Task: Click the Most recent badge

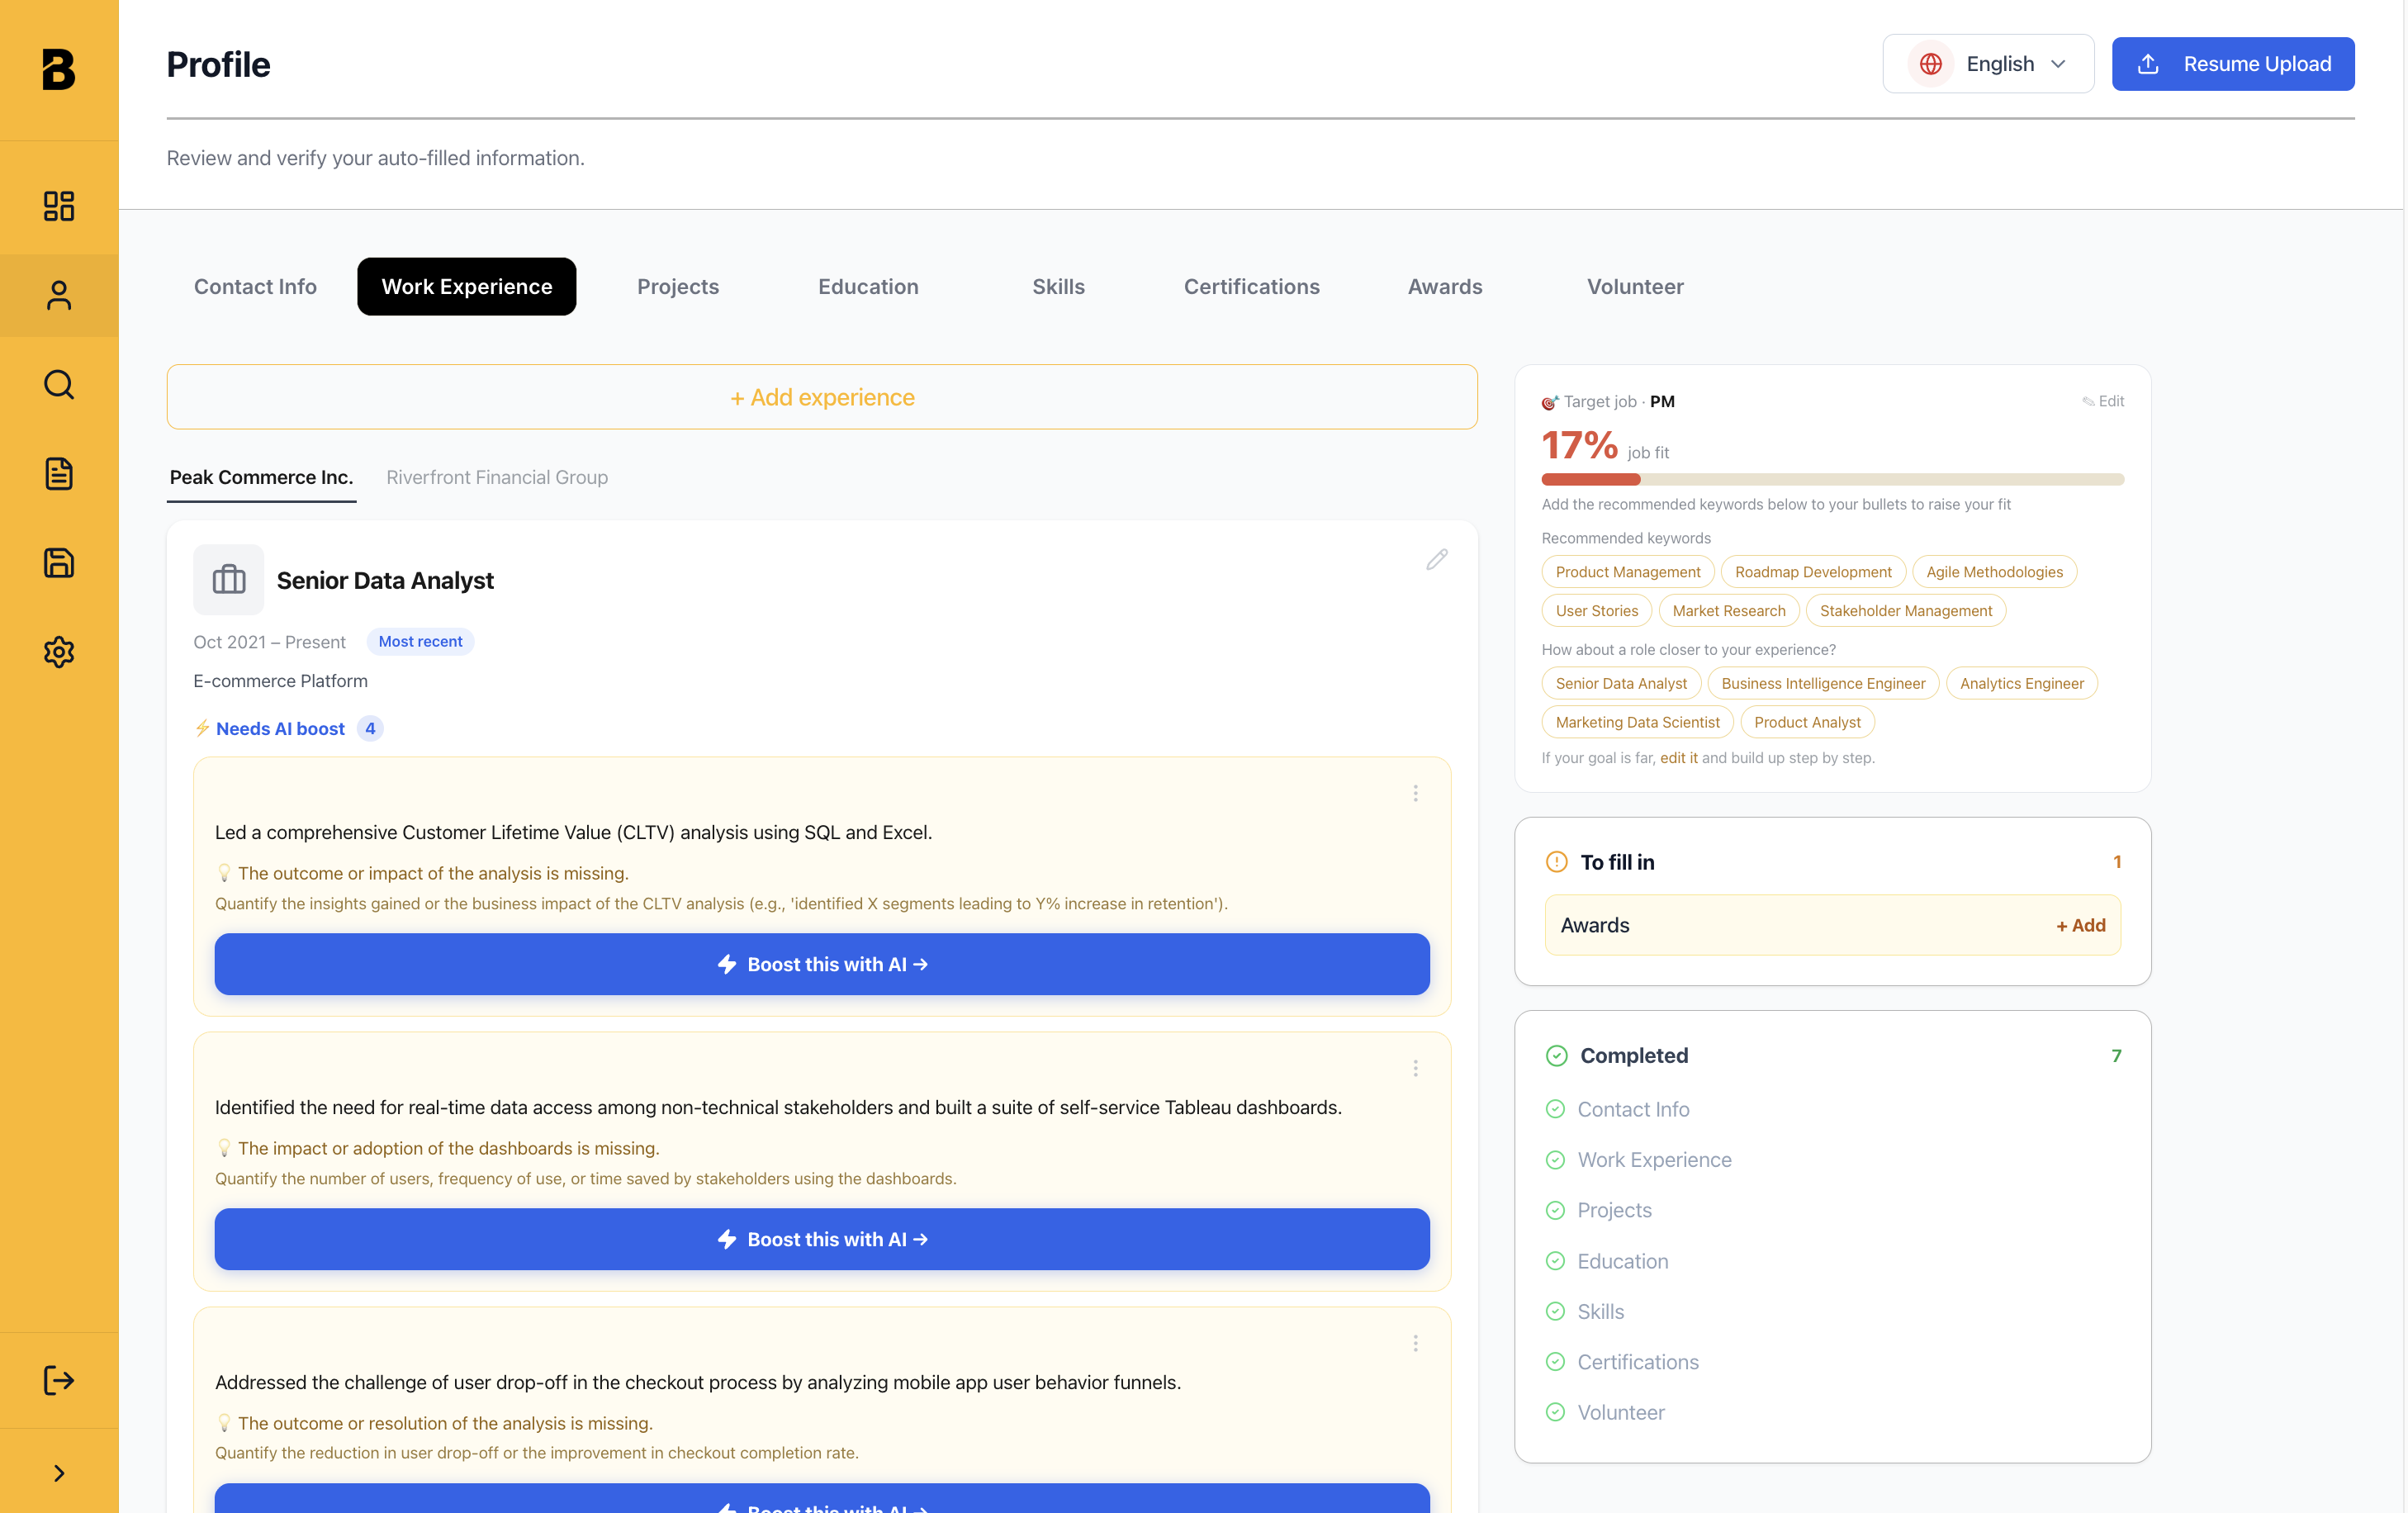Action: [x=420, y=641]
